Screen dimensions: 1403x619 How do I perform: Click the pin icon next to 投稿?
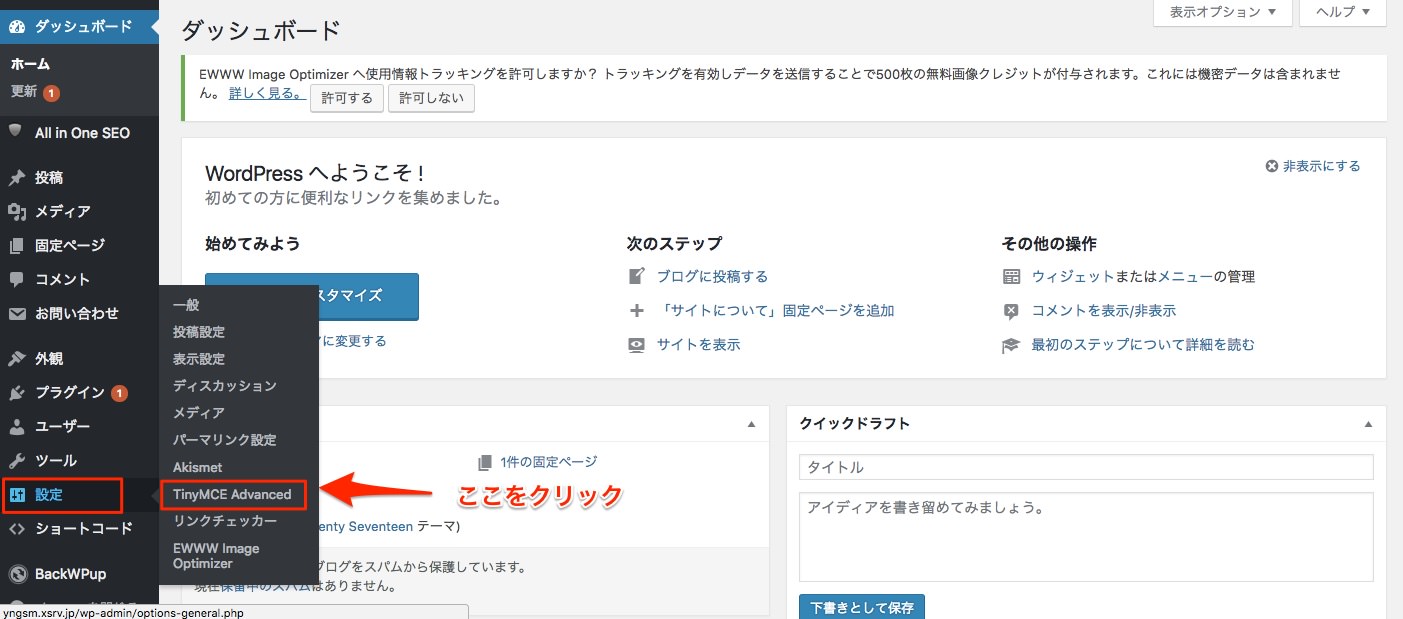click(x=16, y=178)
